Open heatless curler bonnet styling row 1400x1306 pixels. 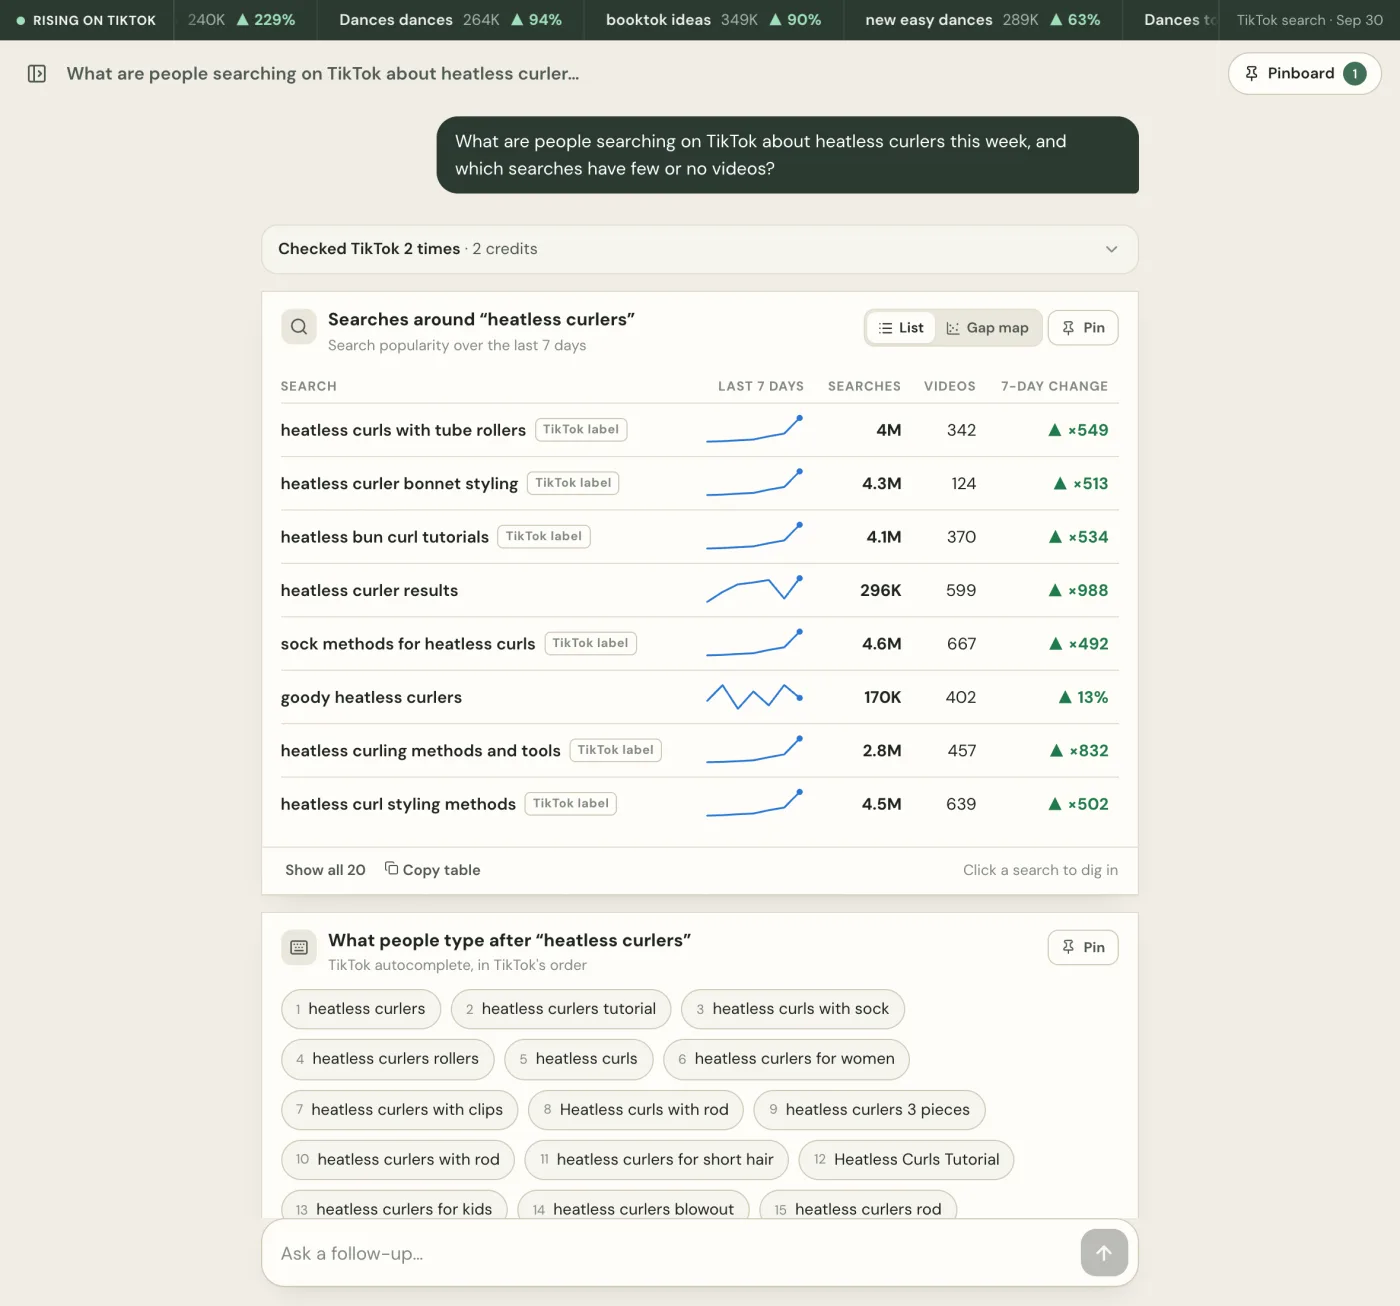point(699,483)
